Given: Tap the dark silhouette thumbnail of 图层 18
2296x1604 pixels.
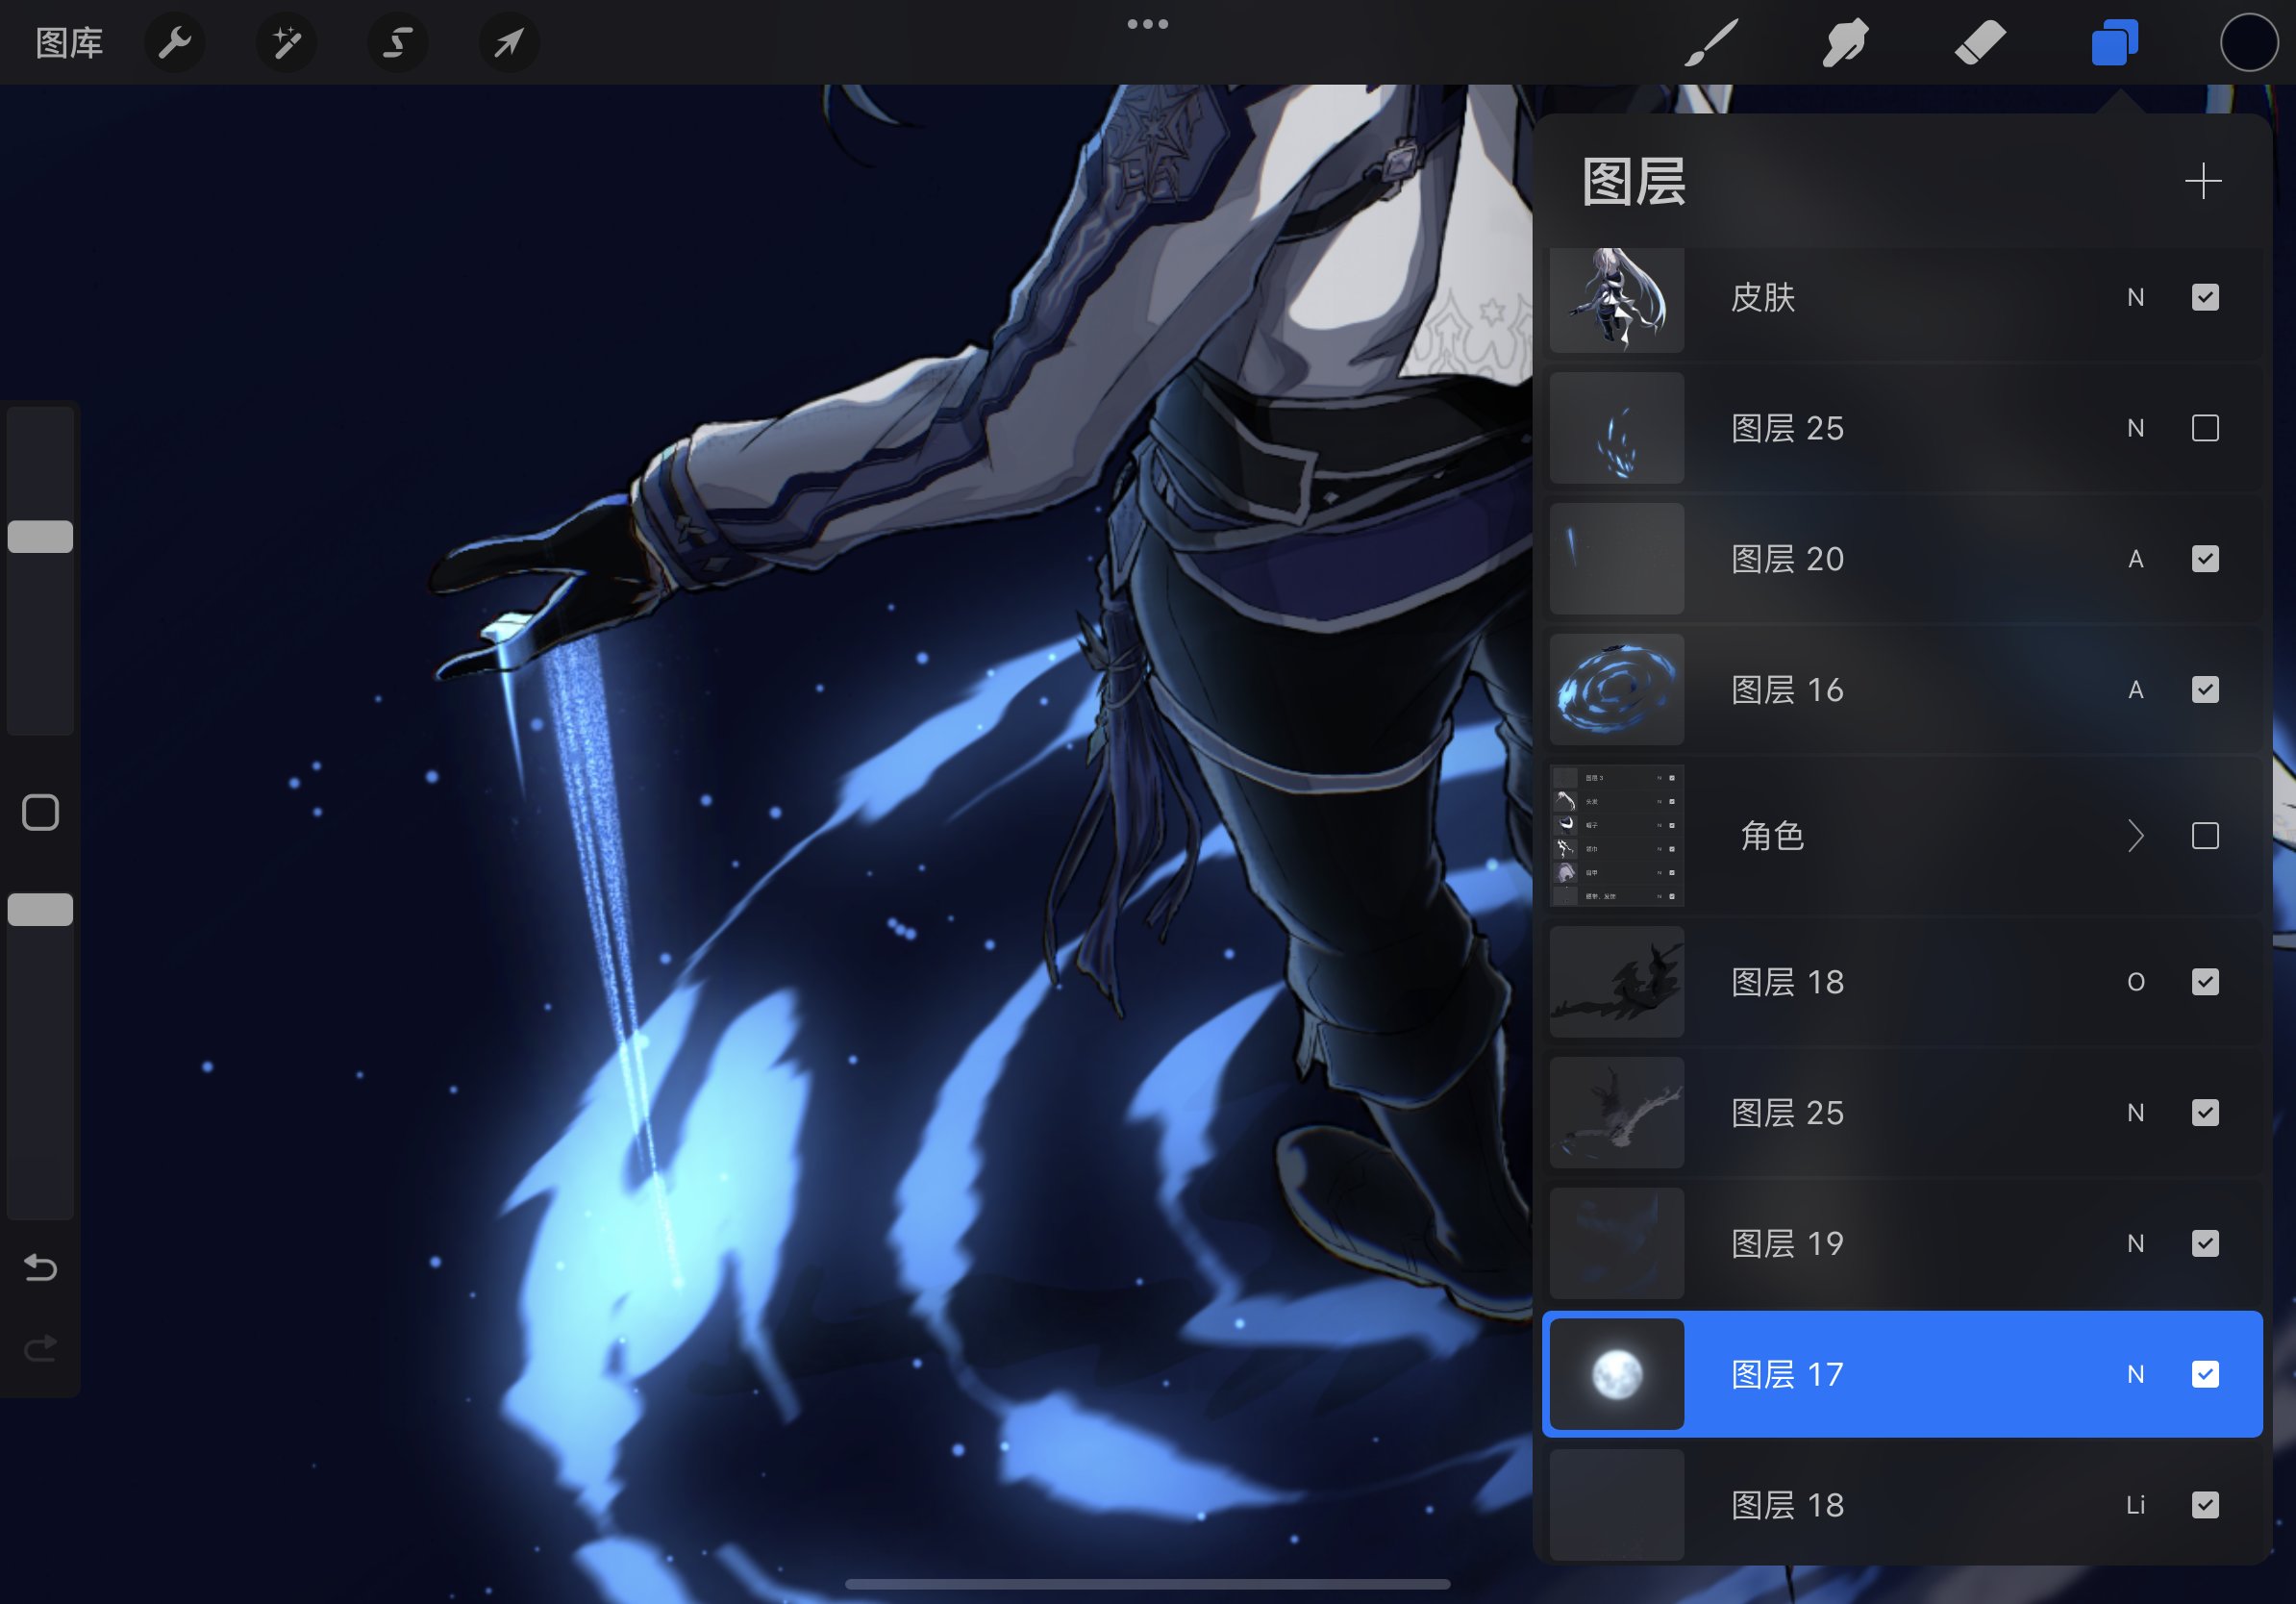Looking at the screenshot, I should click(x=1617, y=982).
